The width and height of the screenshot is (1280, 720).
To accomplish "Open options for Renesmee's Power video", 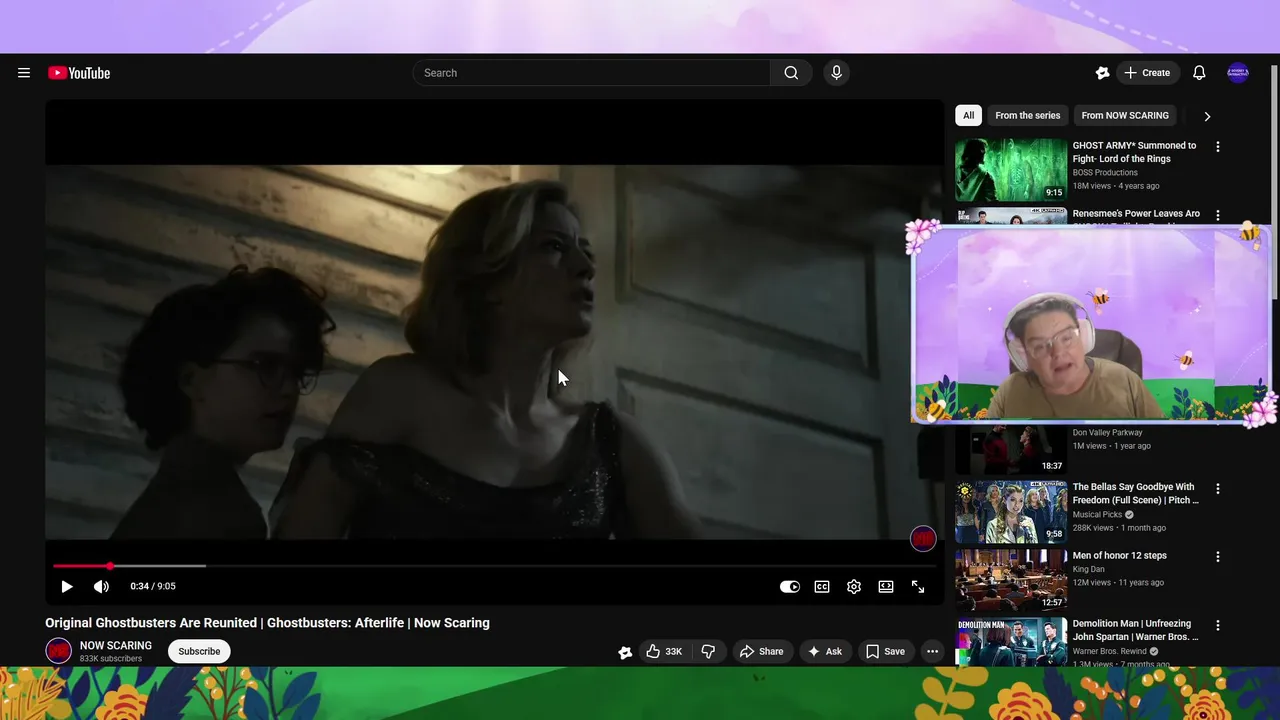I will [1217, 215].
